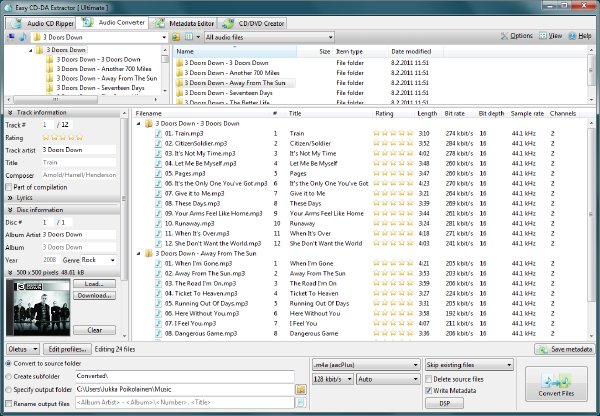This screenshot has height=416, width=600.
Task: Open the 3 Doors Down folder path dropdown
Action: pos(164,37)
